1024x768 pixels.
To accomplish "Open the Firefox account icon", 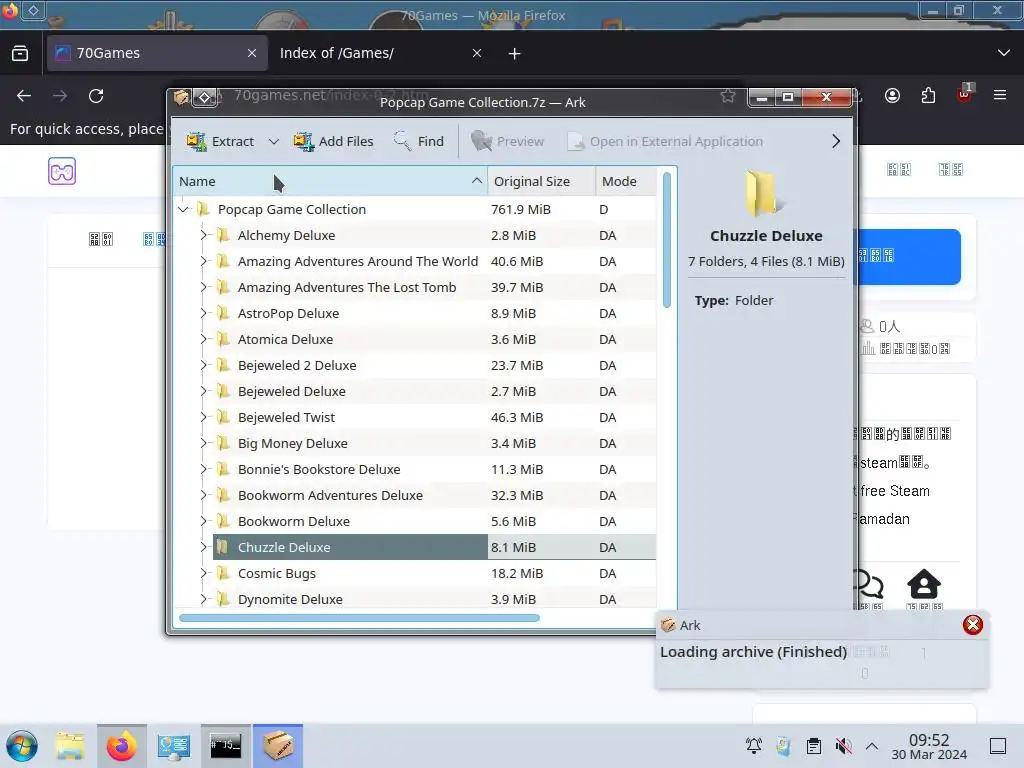I will pos(892,96).
